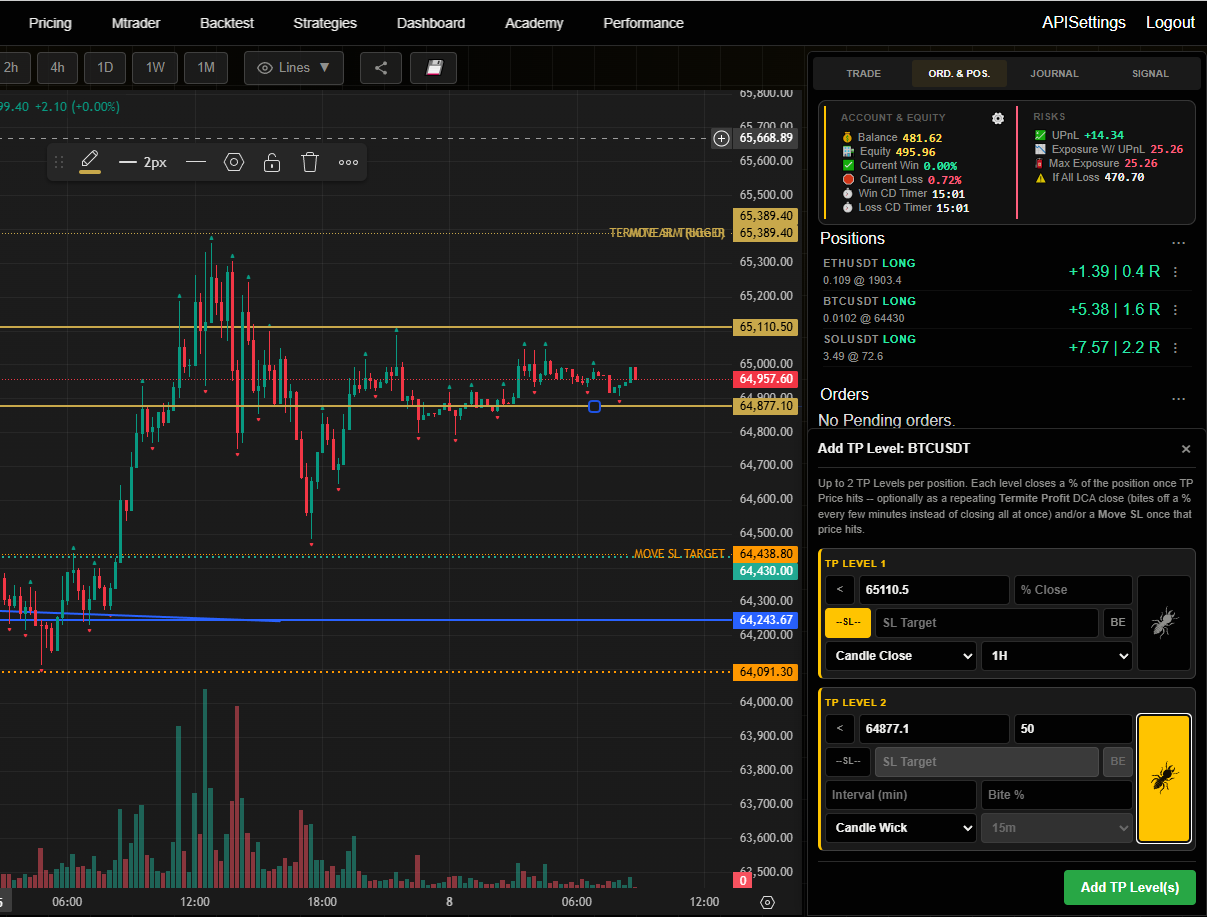Save chart with floppy disk icon
1207x917 pixels.
pyautogui.click(x=434, y=68)
